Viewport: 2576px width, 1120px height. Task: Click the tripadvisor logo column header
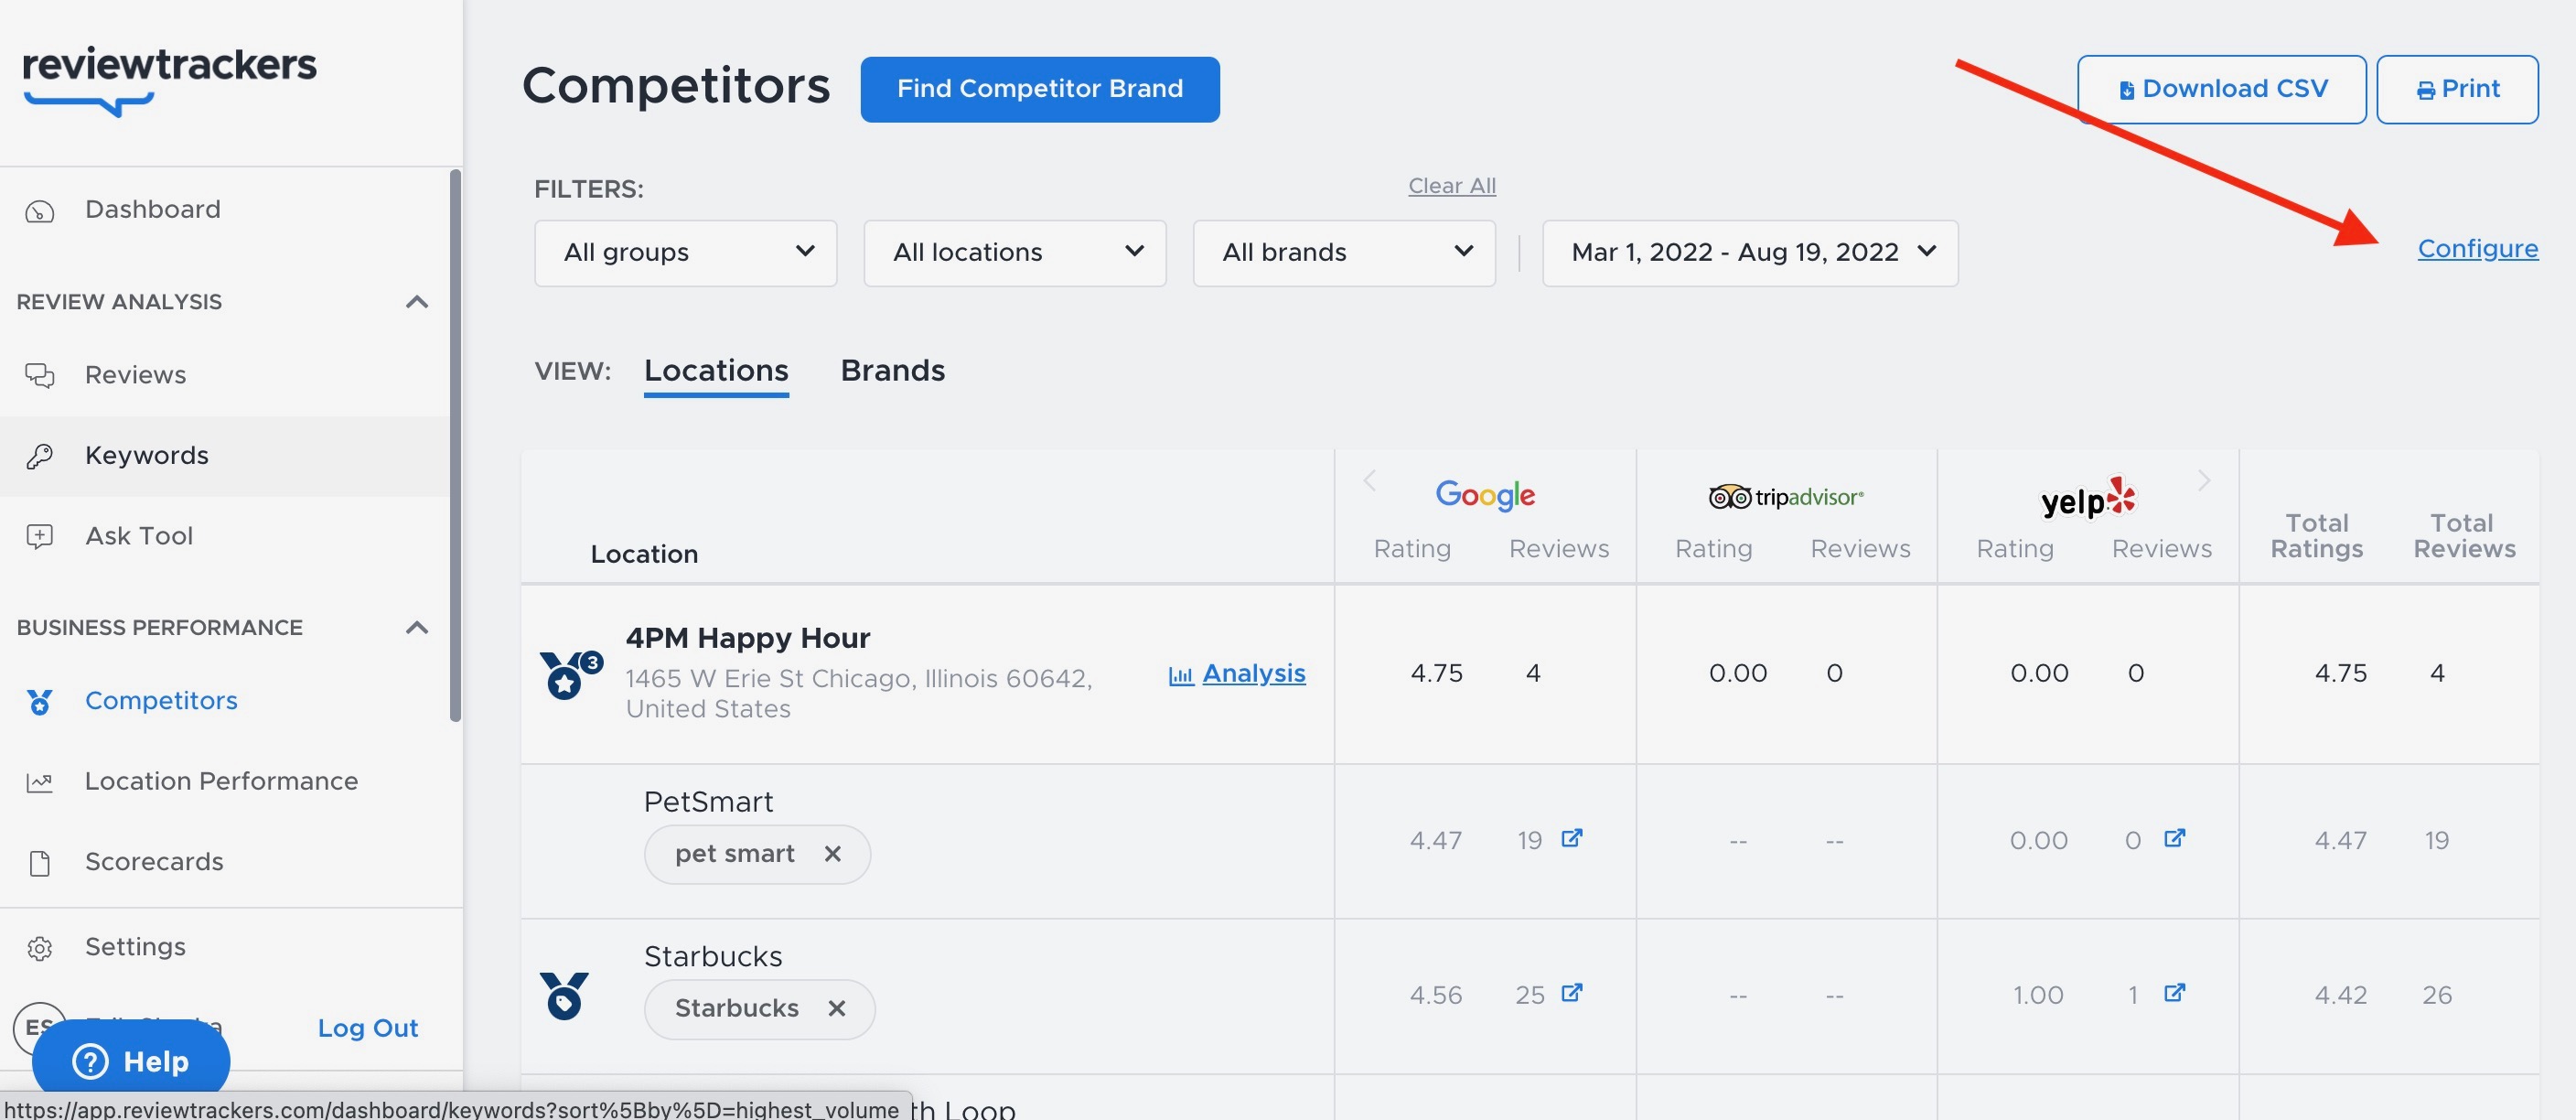[x=1786, y=497]
